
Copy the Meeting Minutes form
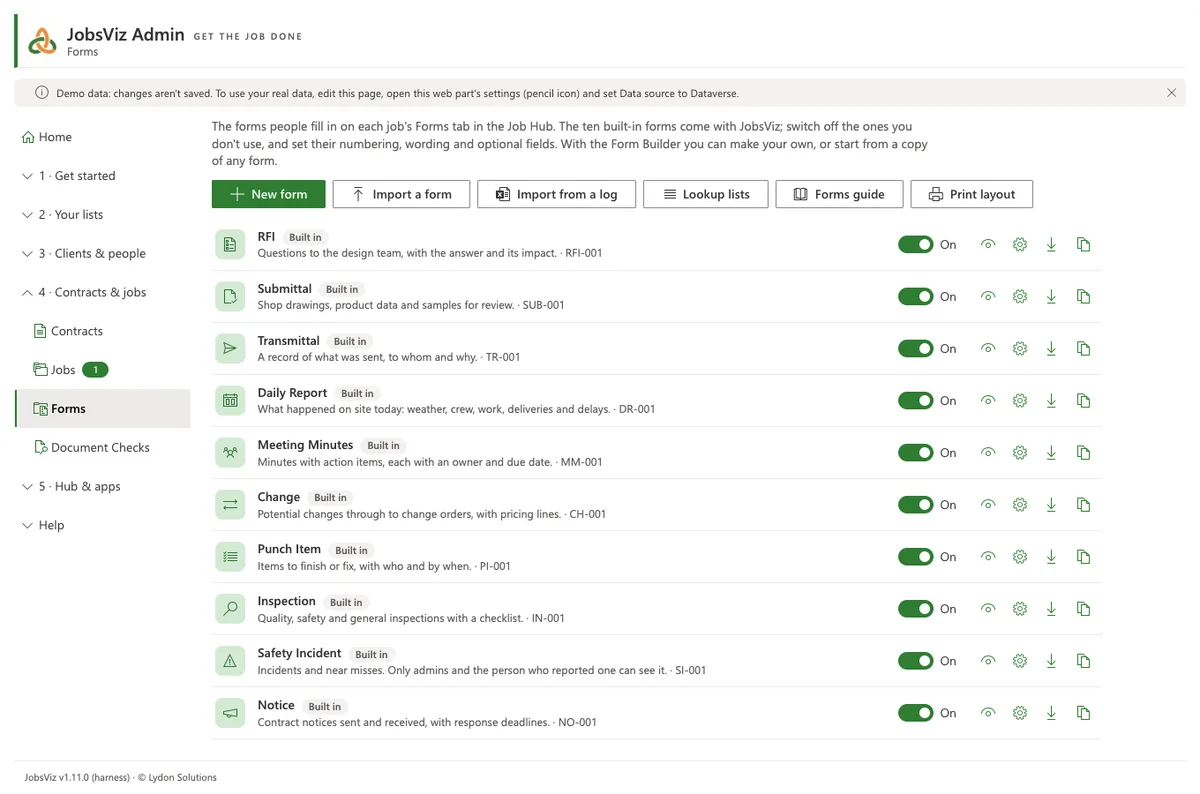click(1083, 452)
